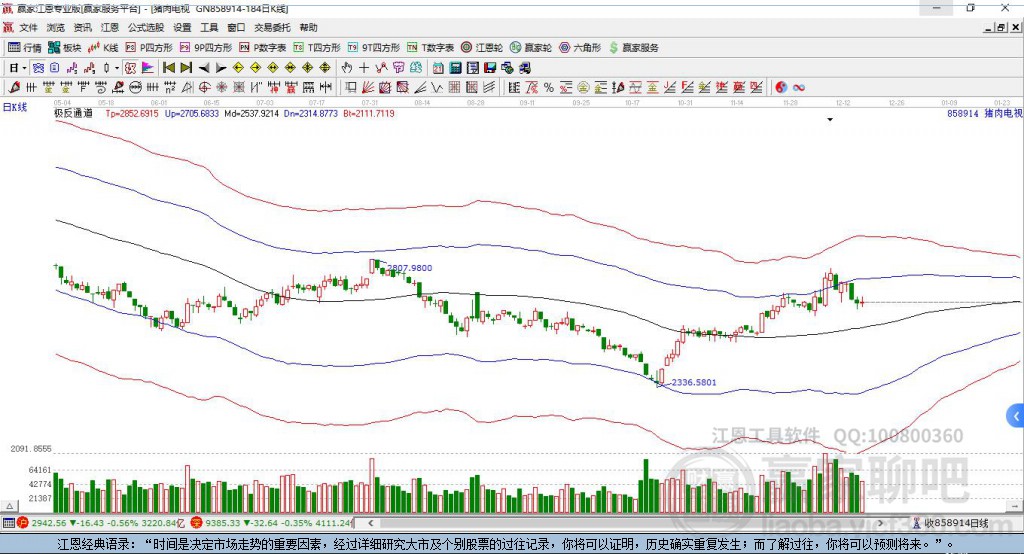Select the Gann fan lines tool
Image resolution: width=1024 pixels, height=554 pixels.
[x=368, y=88]
